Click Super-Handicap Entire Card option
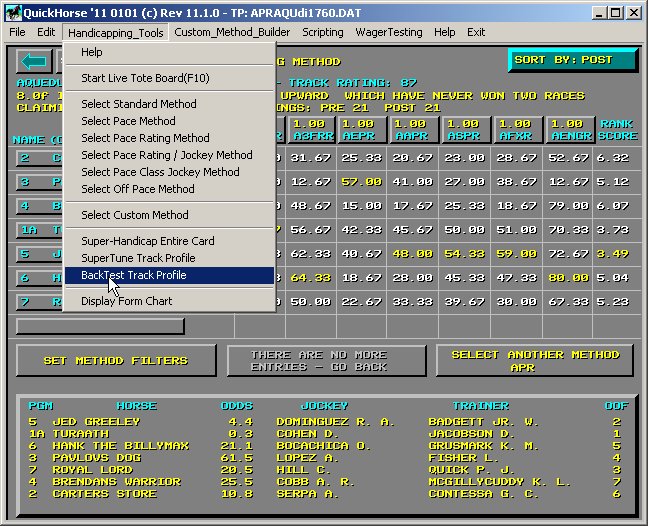The width and height of the screenshot is (648, 526). (147, 241)
